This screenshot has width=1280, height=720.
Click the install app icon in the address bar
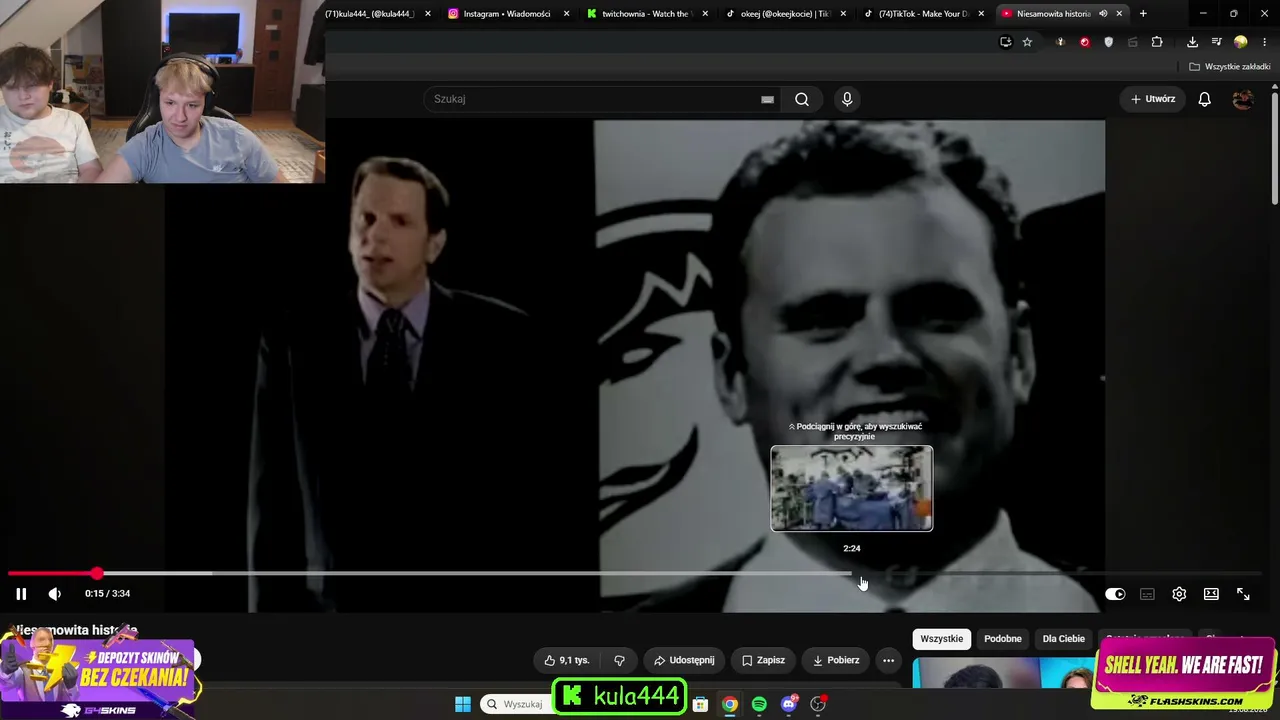pyautogui.click(x=1005, y=42)
